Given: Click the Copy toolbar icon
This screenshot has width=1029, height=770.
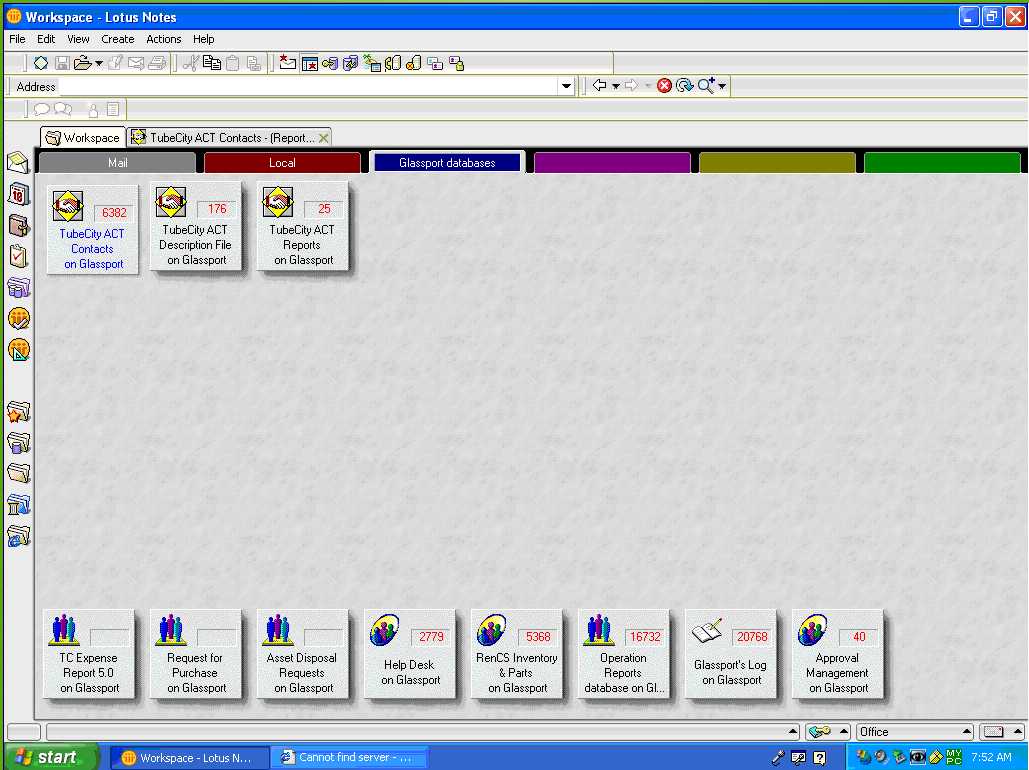Looking at the screenshot, I should point(211,63).
